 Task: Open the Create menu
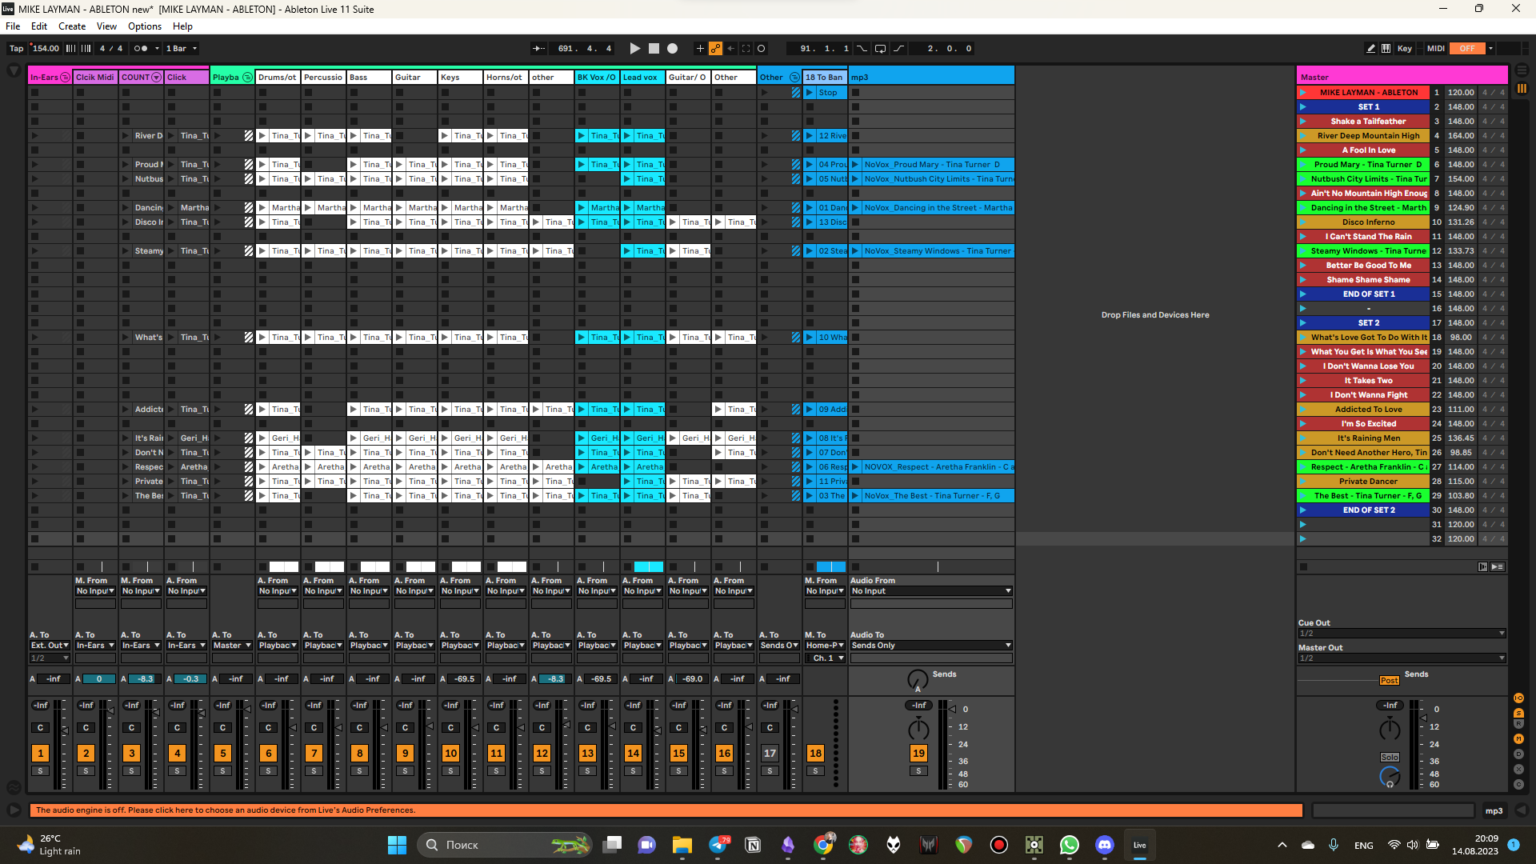pyautogui.click(x=72, y=26)
